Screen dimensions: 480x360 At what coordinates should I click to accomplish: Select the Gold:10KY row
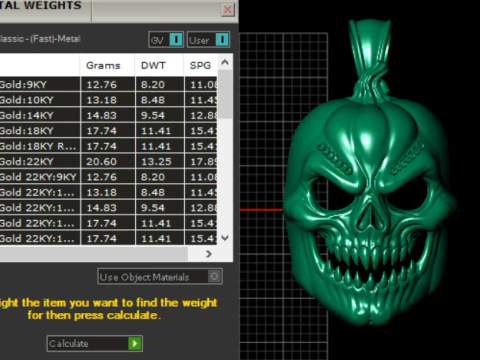click(x=108, y=100)
